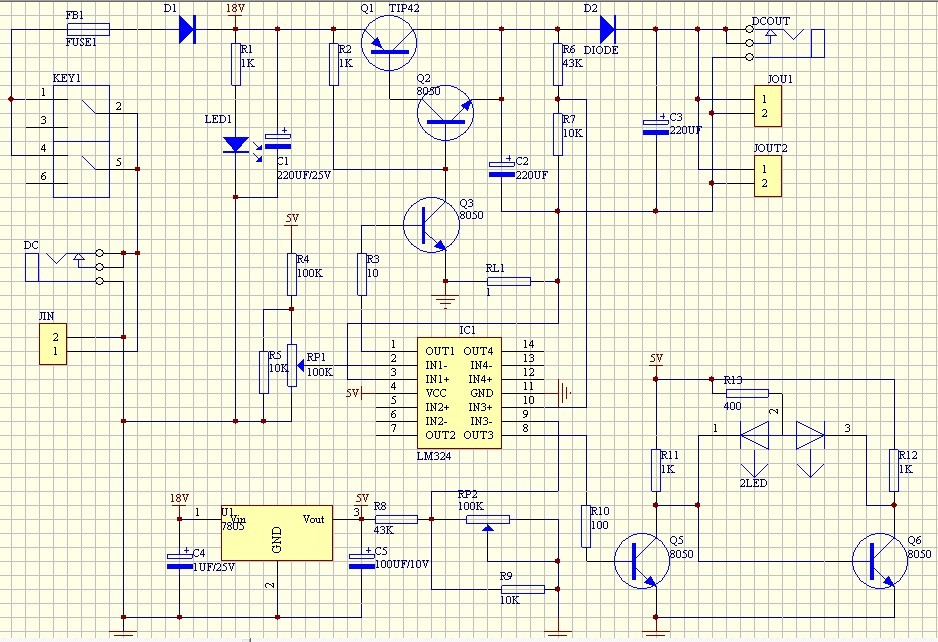
Task: Click the Q2 8050 transistor symbol
Action: point(445,113)
